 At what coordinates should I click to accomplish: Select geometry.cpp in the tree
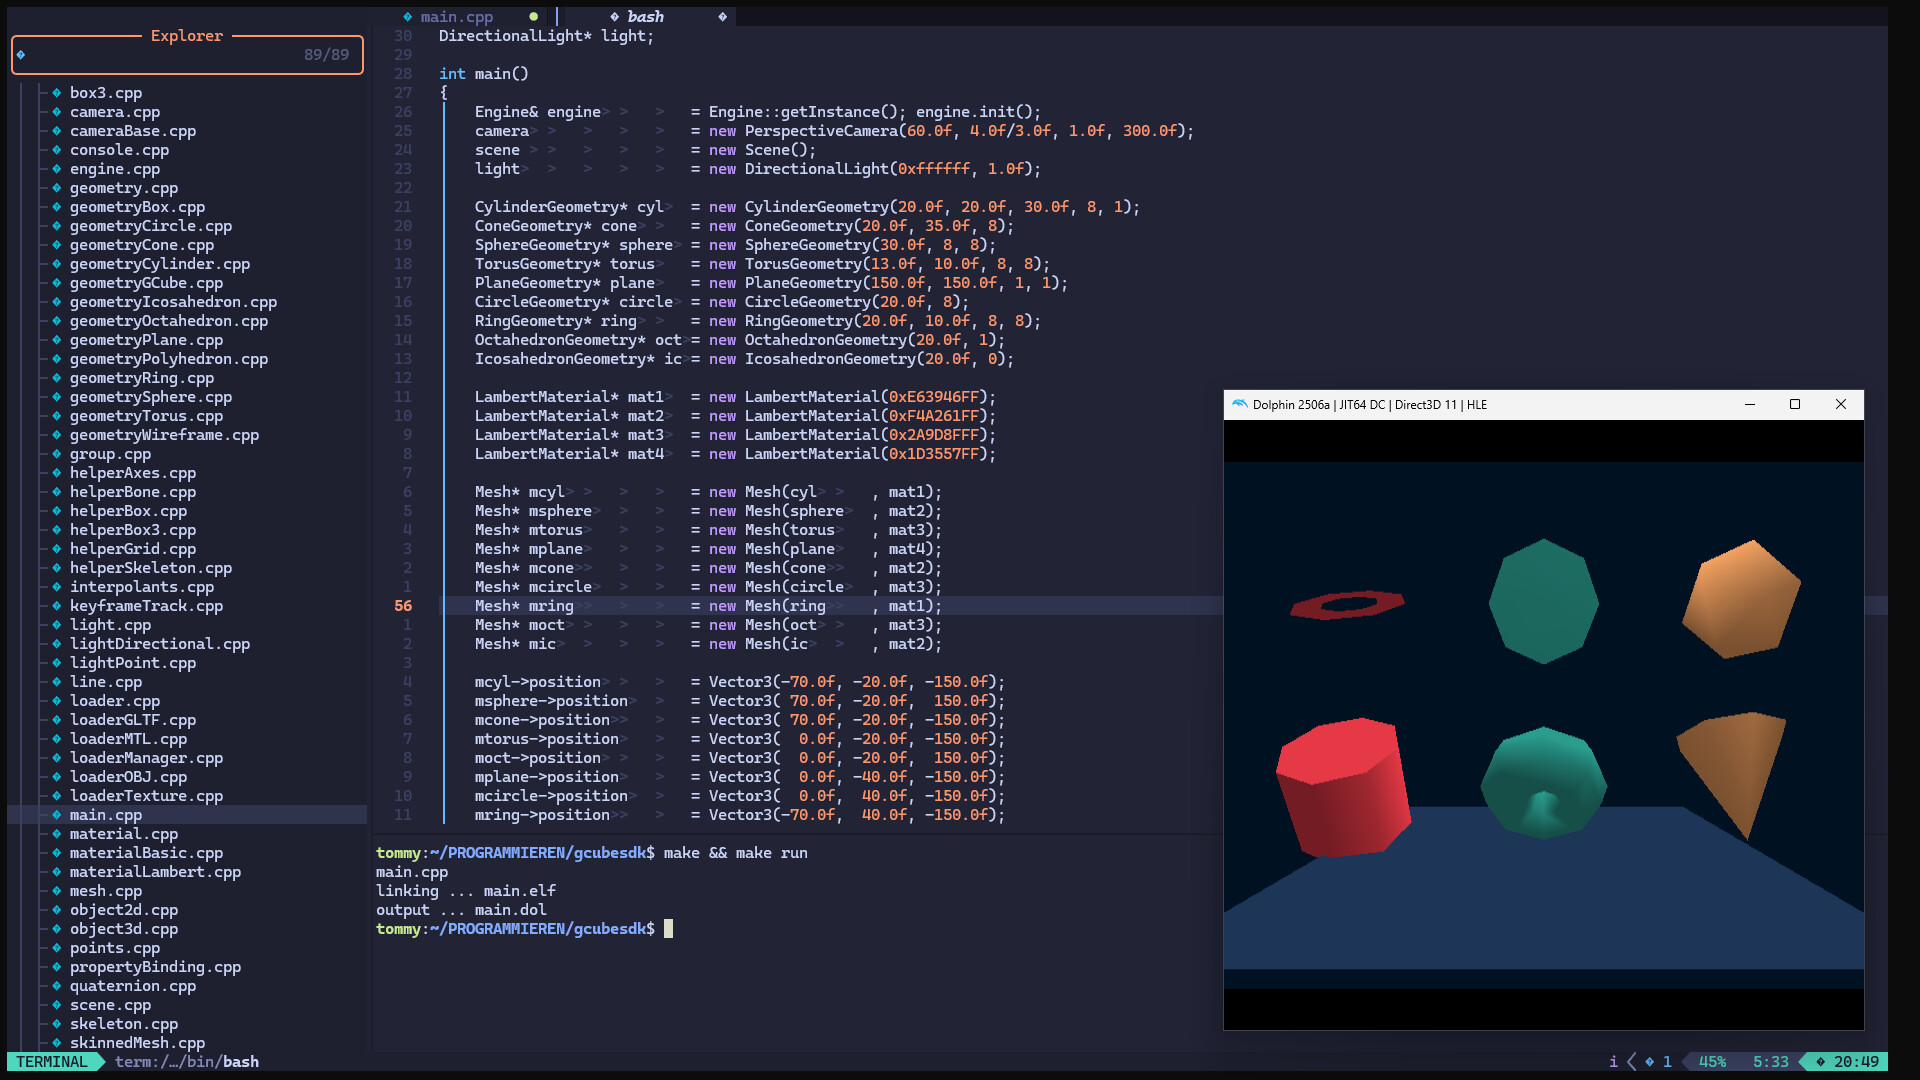pyautogui.click(x=124, y=188)
